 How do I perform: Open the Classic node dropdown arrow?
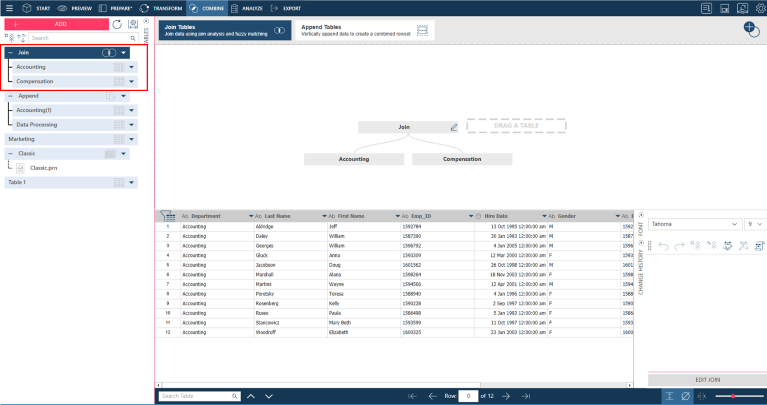(123, 154)
